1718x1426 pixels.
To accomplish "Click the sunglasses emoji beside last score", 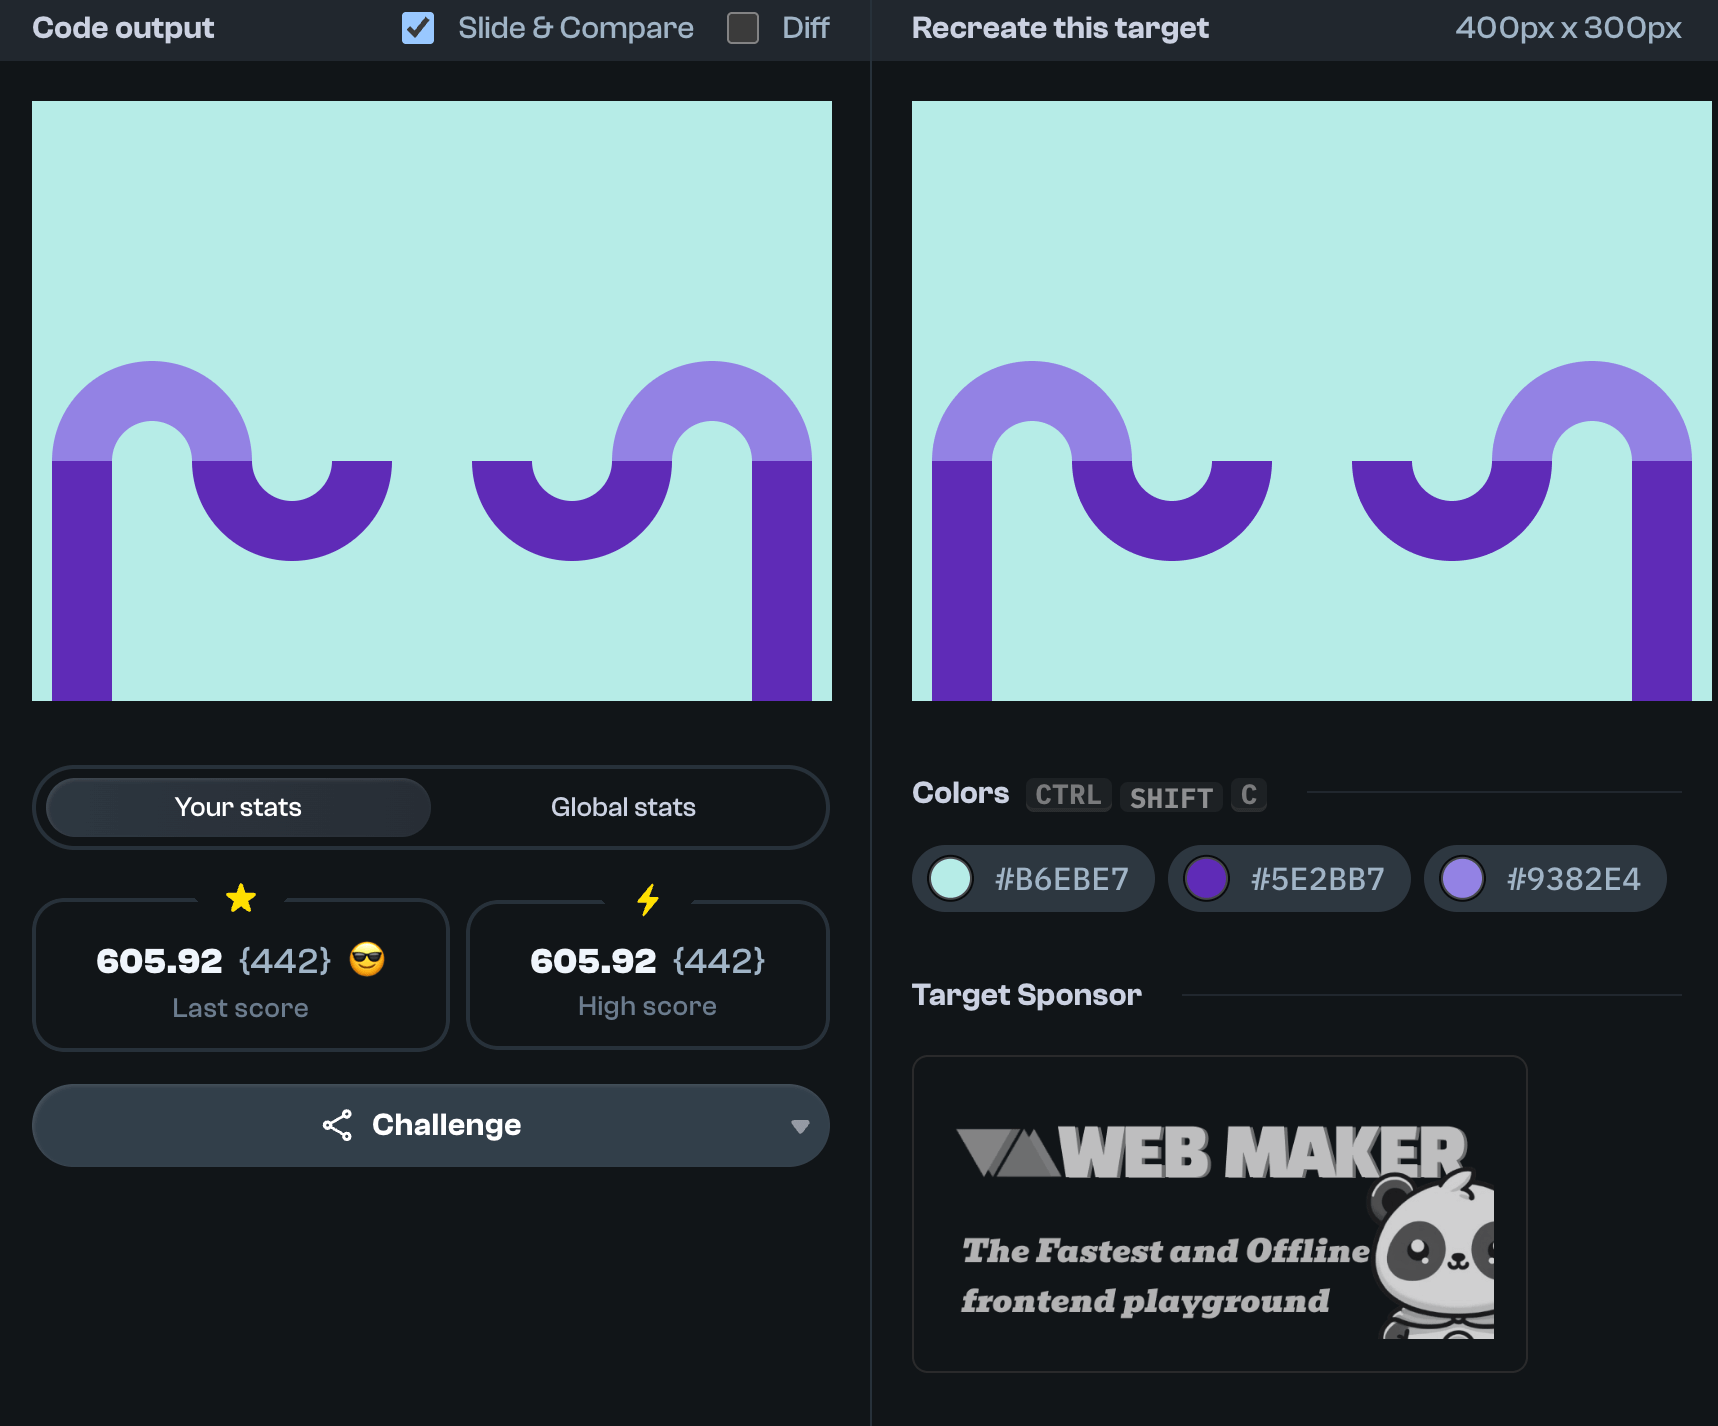I will pyautogui.click(x=367, y=959).
